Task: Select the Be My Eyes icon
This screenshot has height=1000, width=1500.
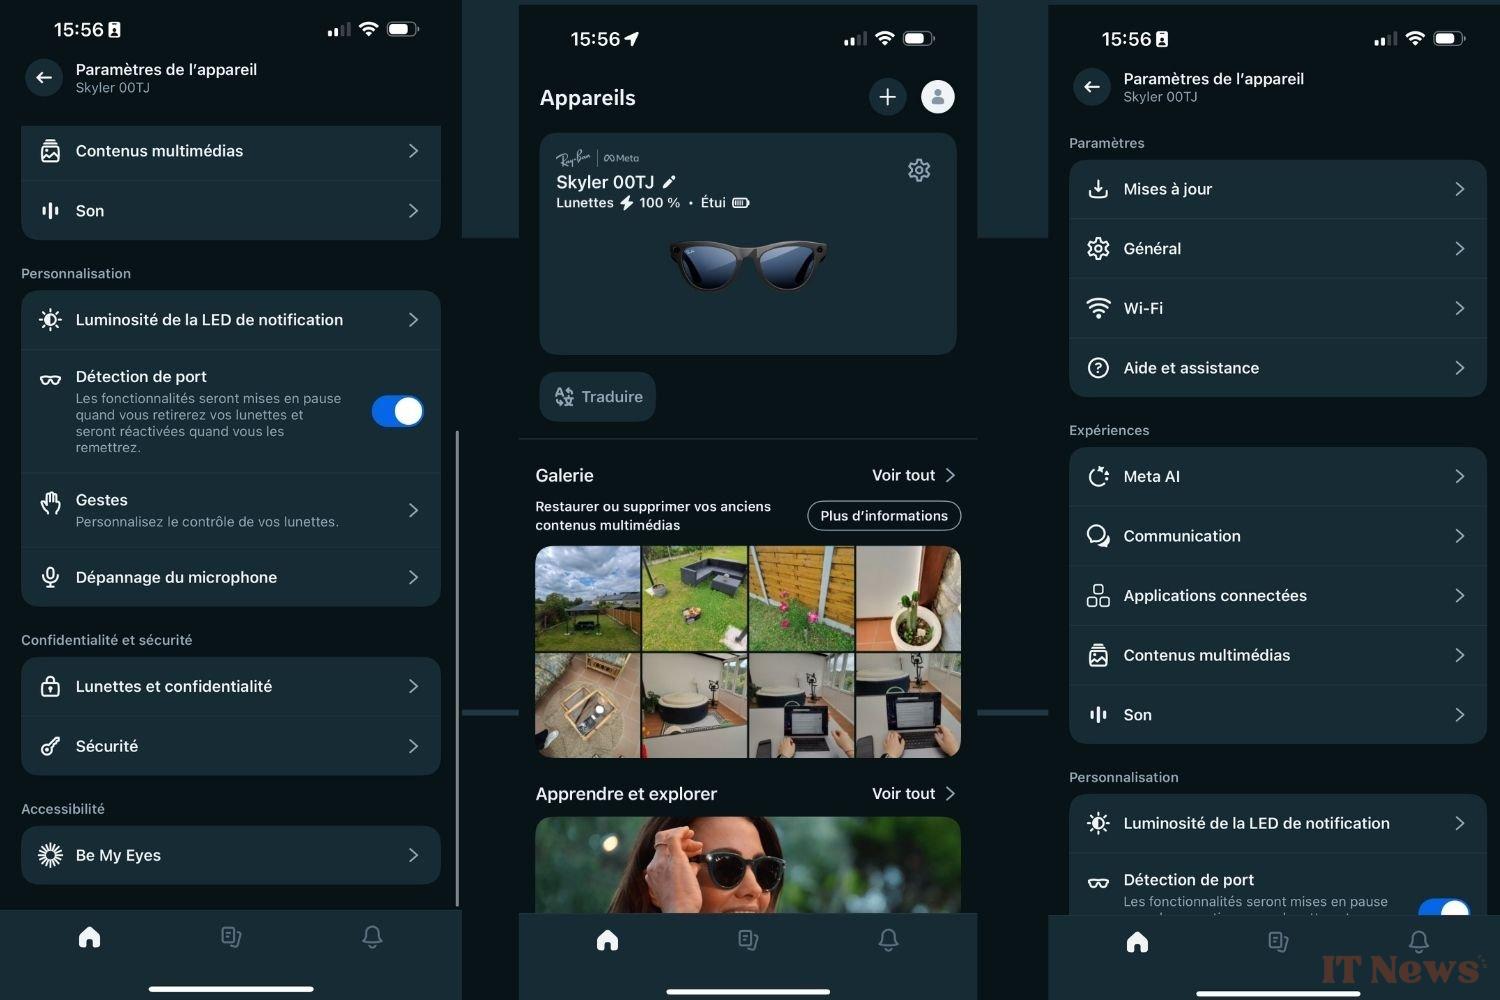Action: (50, 855)
